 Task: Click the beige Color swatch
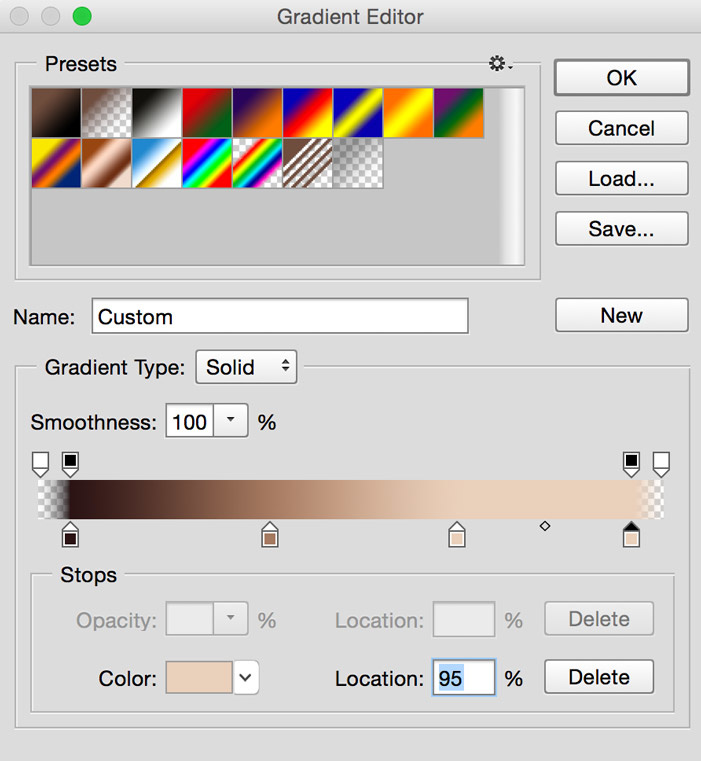point(199,678)
